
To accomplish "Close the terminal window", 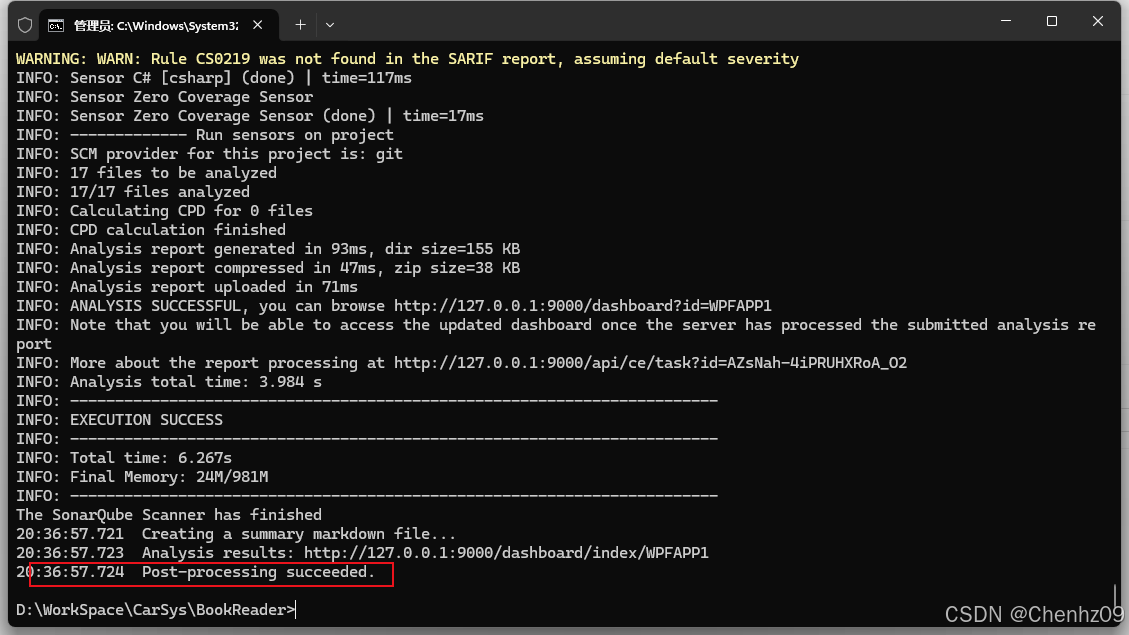I will point(1097,22).
